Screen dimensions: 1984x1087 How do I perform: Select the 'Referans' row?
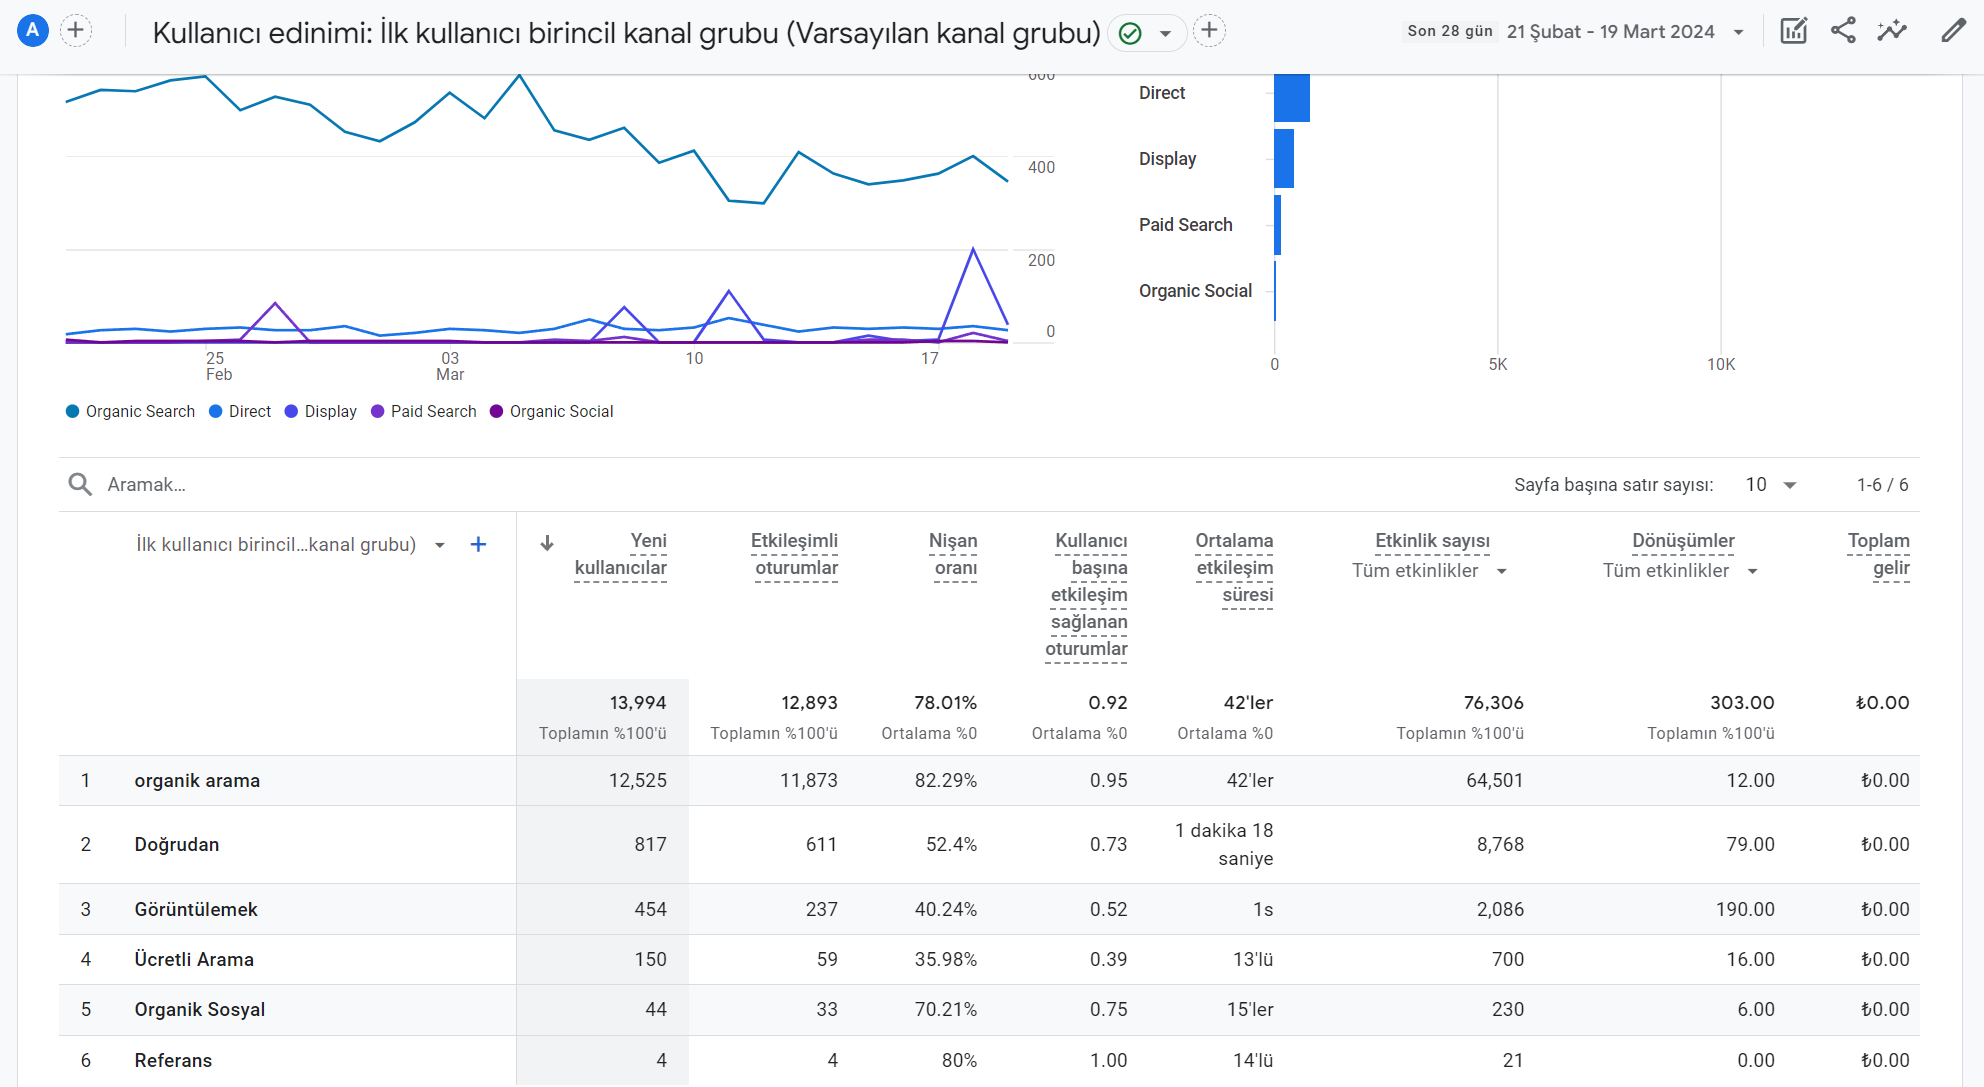click(989, 1060)
